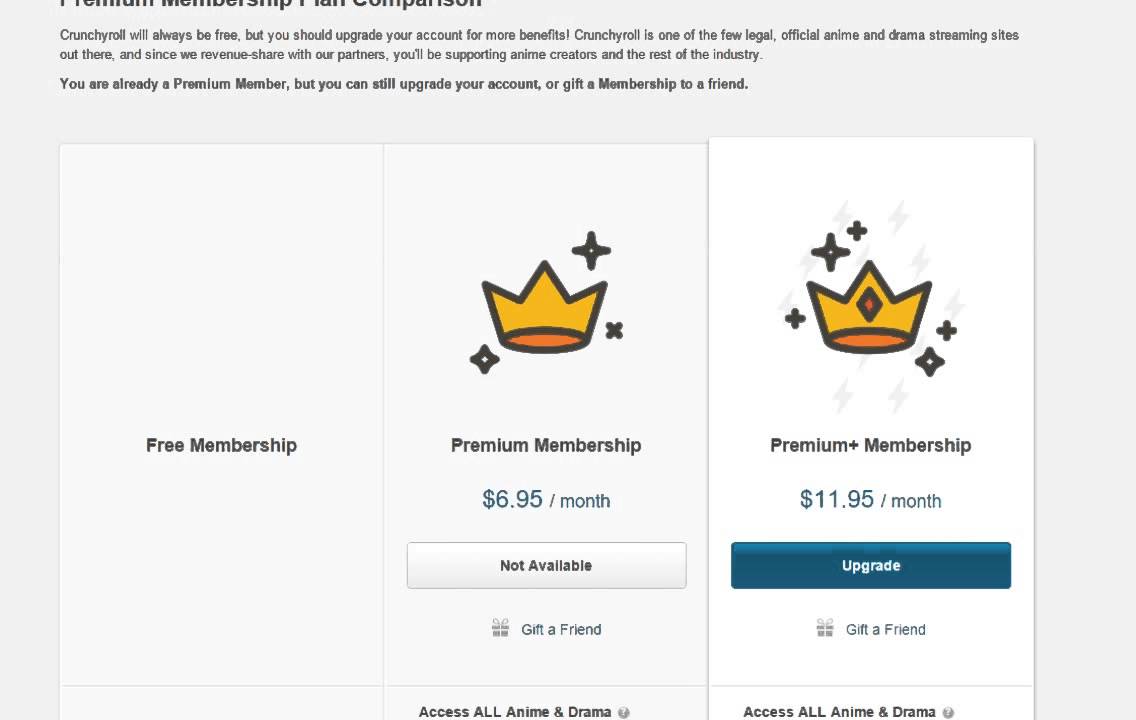Click the Crunchyroll will always be free paragraph
The image size is (1136, 720).
click(x=539, y=45)
